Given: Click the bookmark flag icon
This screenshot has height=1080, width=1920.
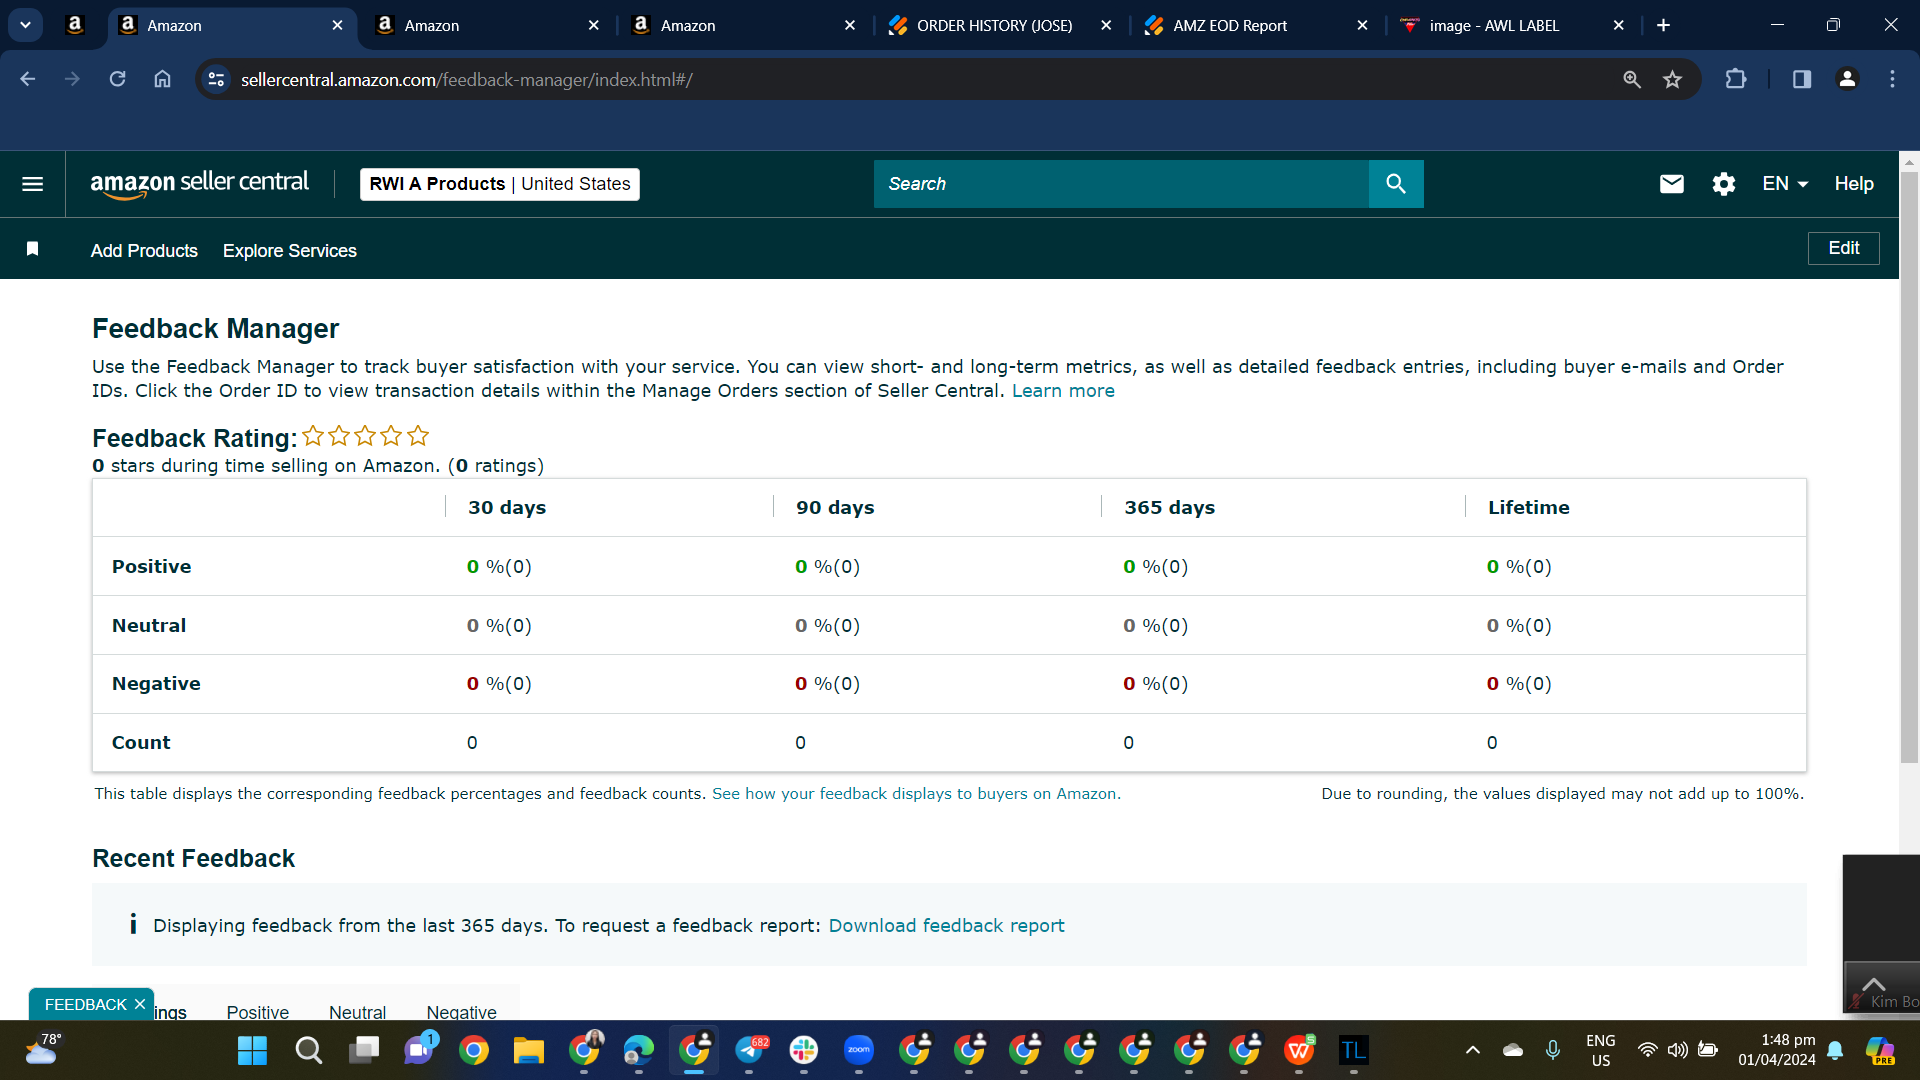Looking at the screenshot, I should (x=33, y=249).
